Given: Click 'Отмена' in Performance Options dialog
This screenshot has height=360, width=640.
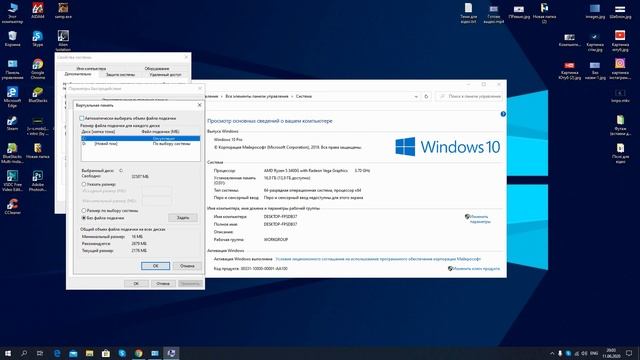Looking at the screenshot, I should pyautogui.click(x=163, y=283).
